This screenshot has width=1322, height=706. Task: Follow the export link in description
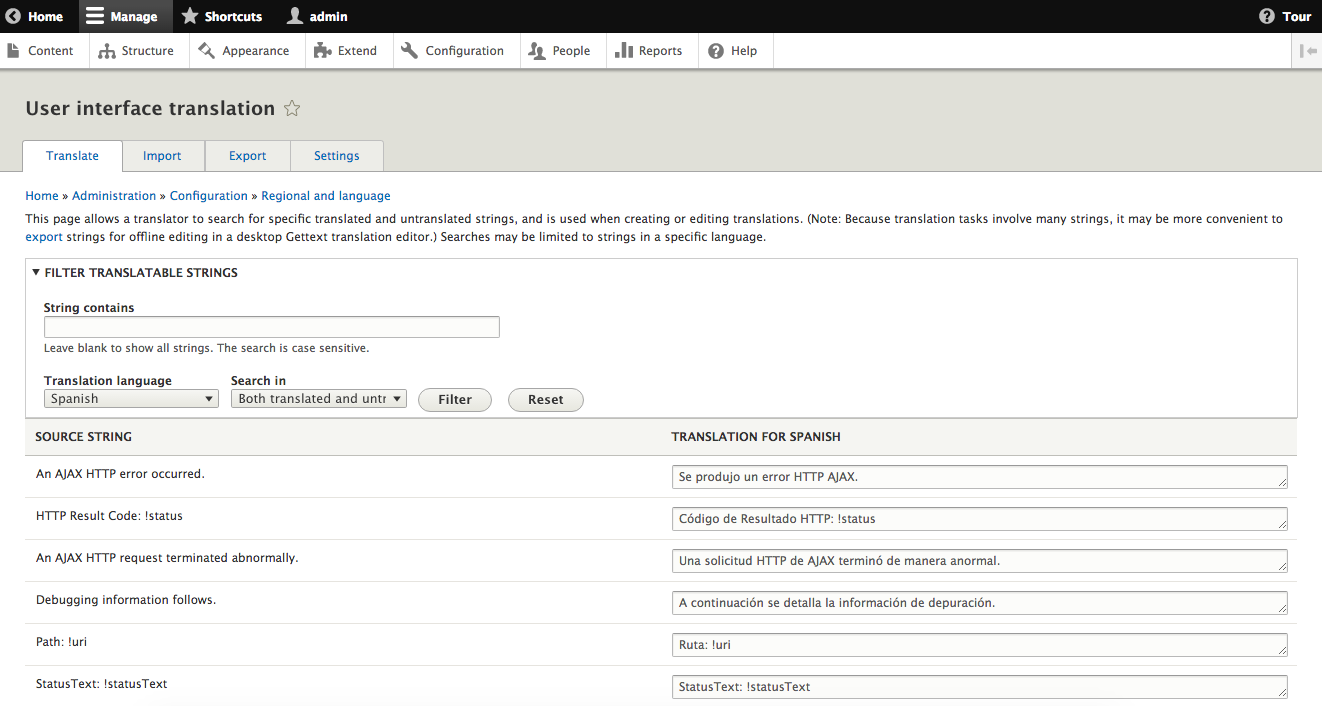[44, 238]
